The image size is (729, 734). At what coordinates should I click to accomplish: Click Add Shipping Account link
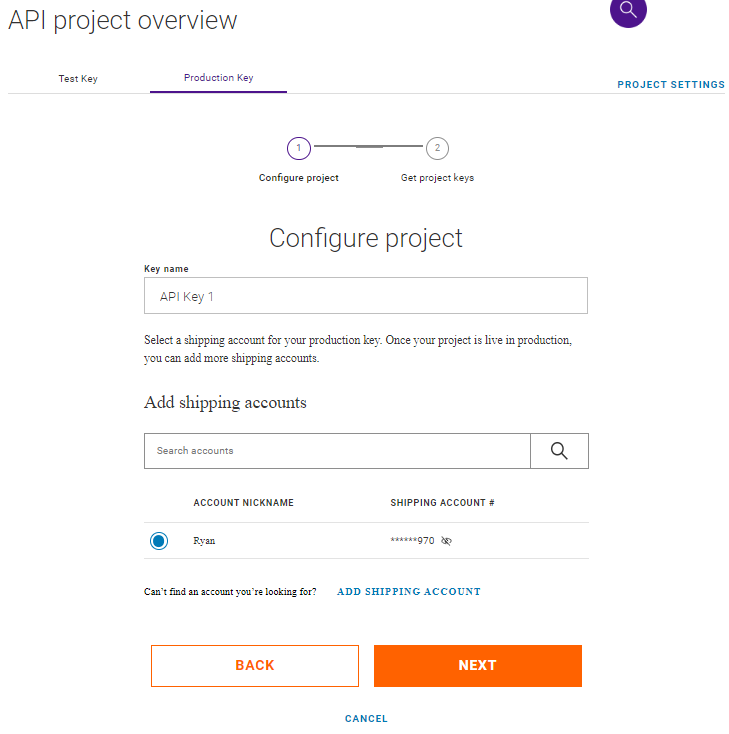tap(409, 592)
